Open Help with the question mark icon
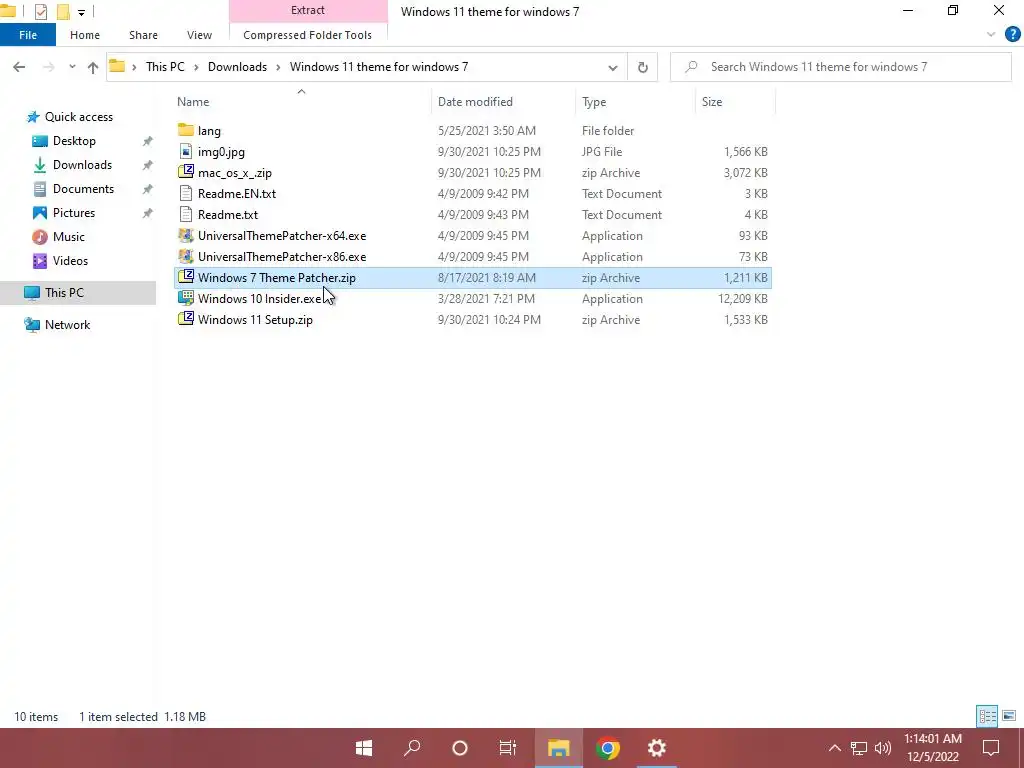This screenshot has width=1024, height=768. pos(1012,35)
